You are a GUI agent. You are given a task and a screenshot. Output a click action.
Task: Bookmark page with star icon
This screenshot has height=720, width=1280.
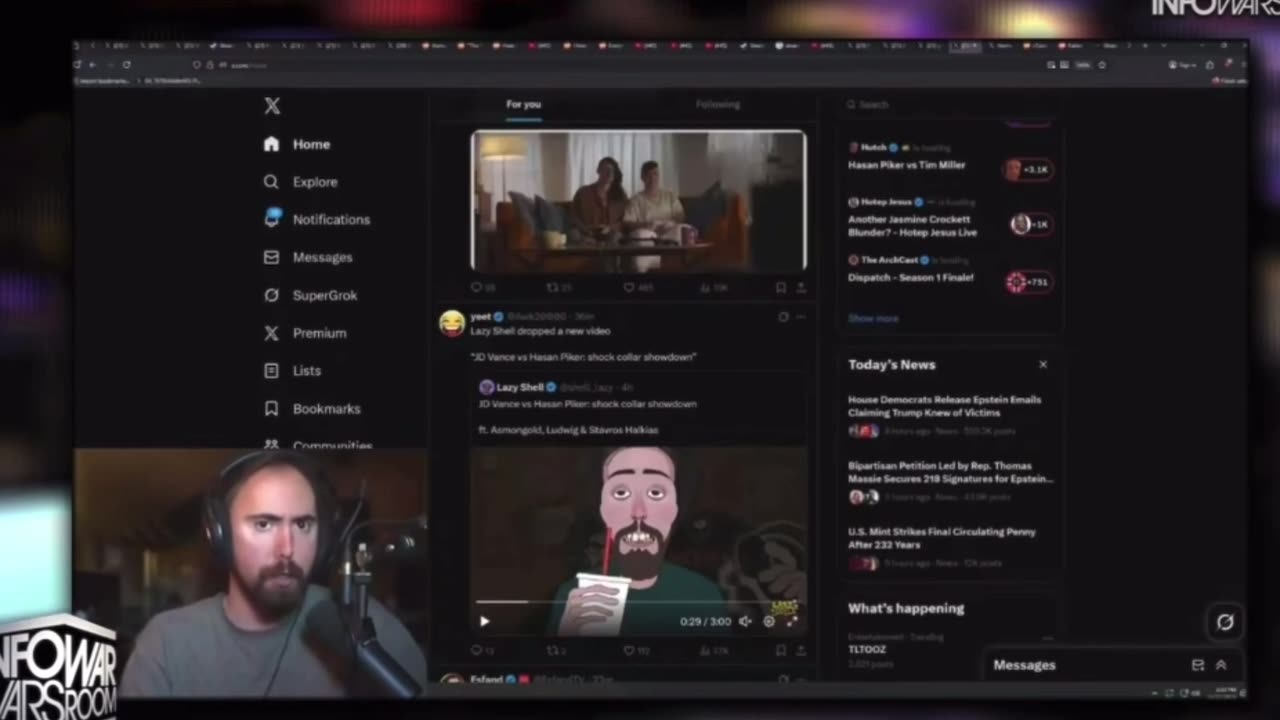[x=1102, y=64]
